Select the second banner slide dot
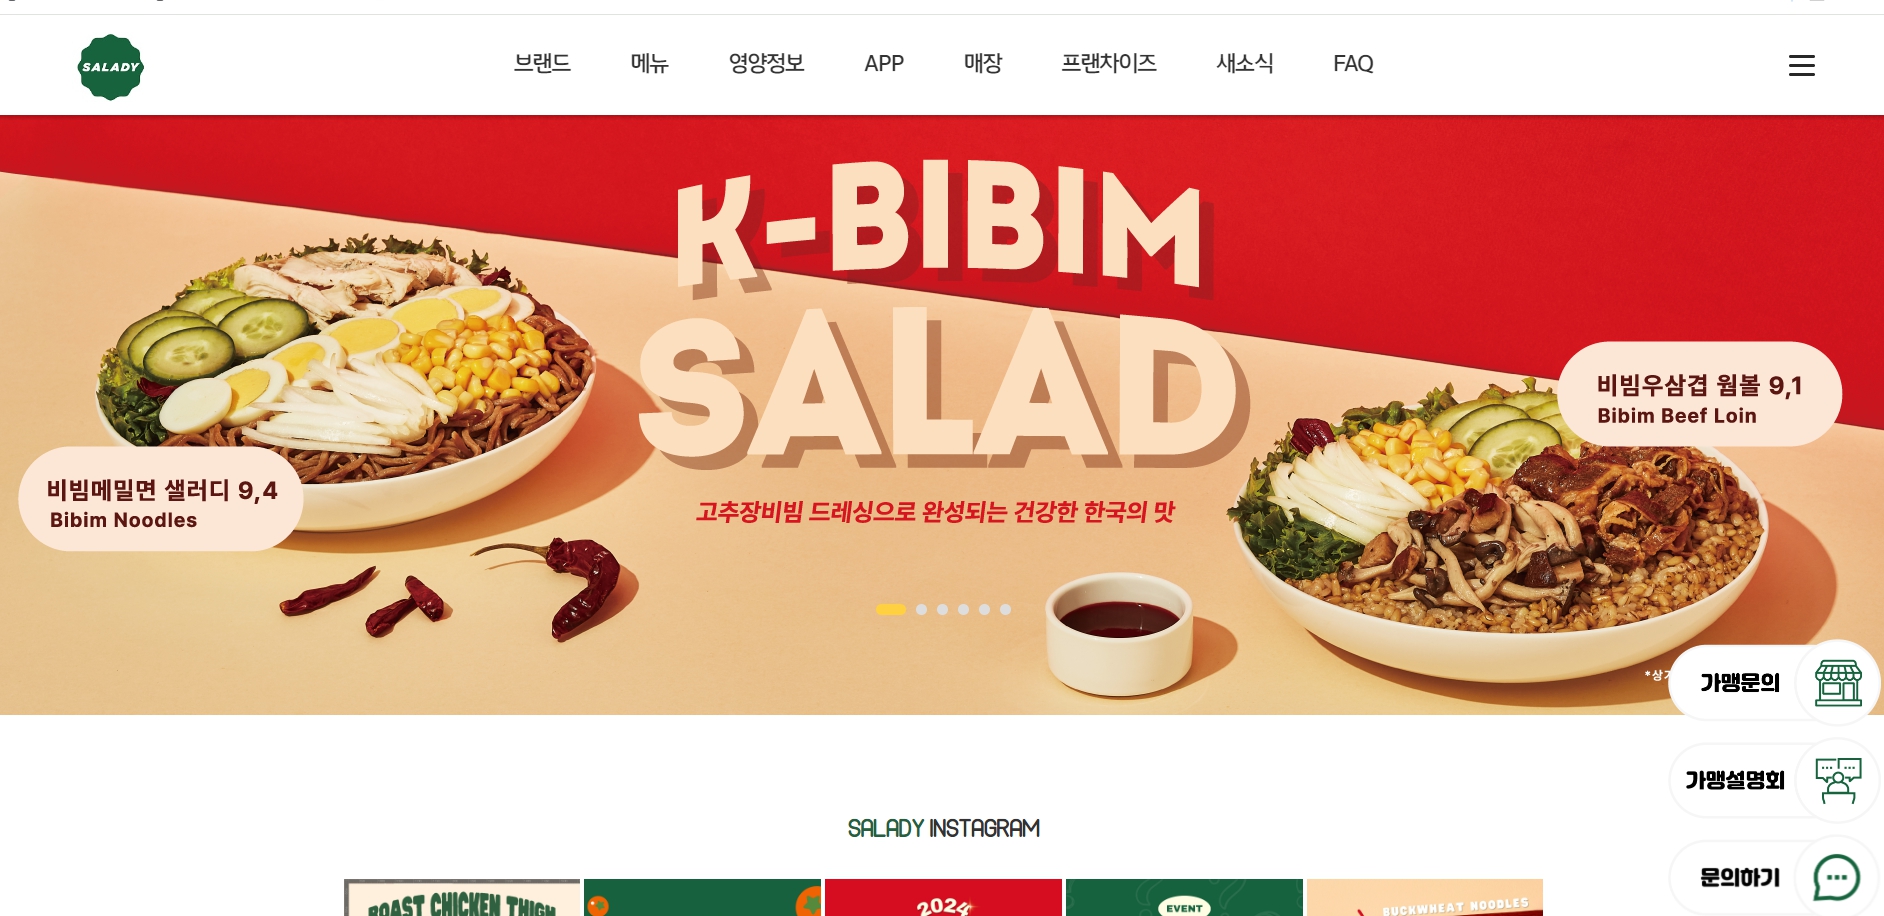The height and width of the screenshot is (916, 1884). (x=921, y=609)
